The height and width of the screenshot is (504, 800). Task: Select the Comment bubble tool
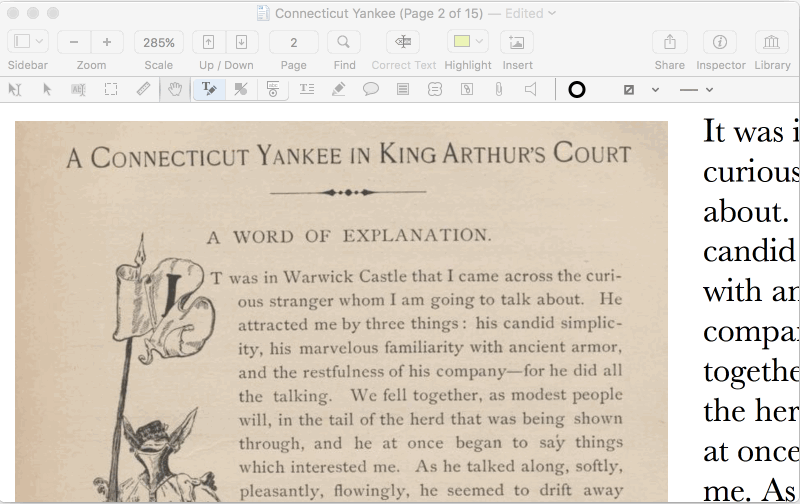click(x=371, y=90)
